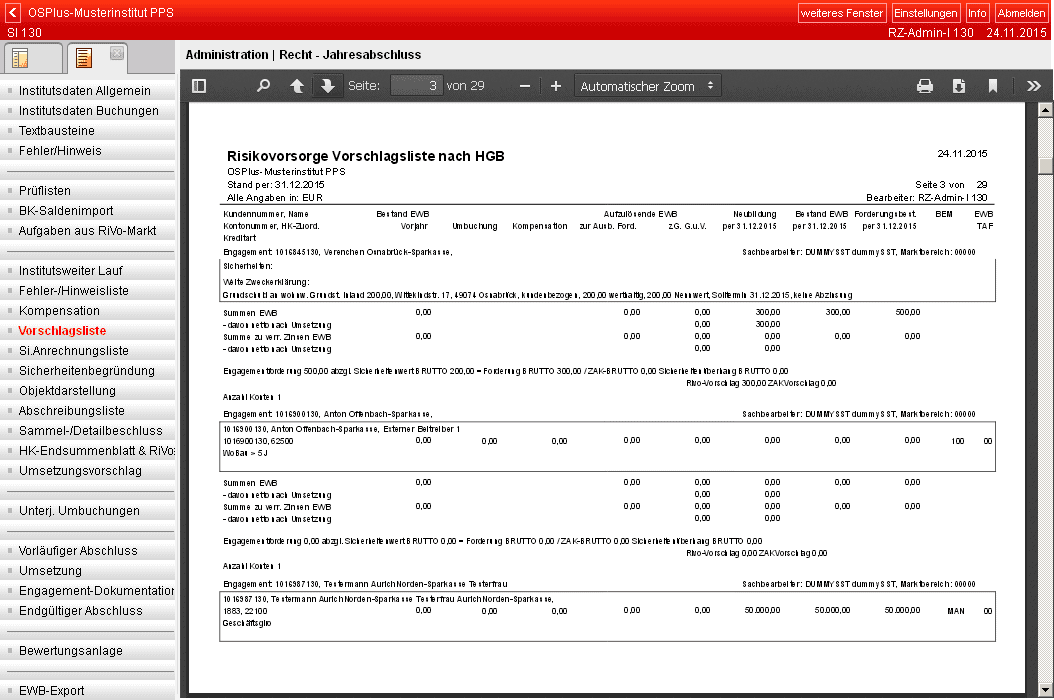Open the PDF search magnifier
Image resolution: width=1054 pixels, height=700 pixels.
pyautogui.click(x=264, y=86)
